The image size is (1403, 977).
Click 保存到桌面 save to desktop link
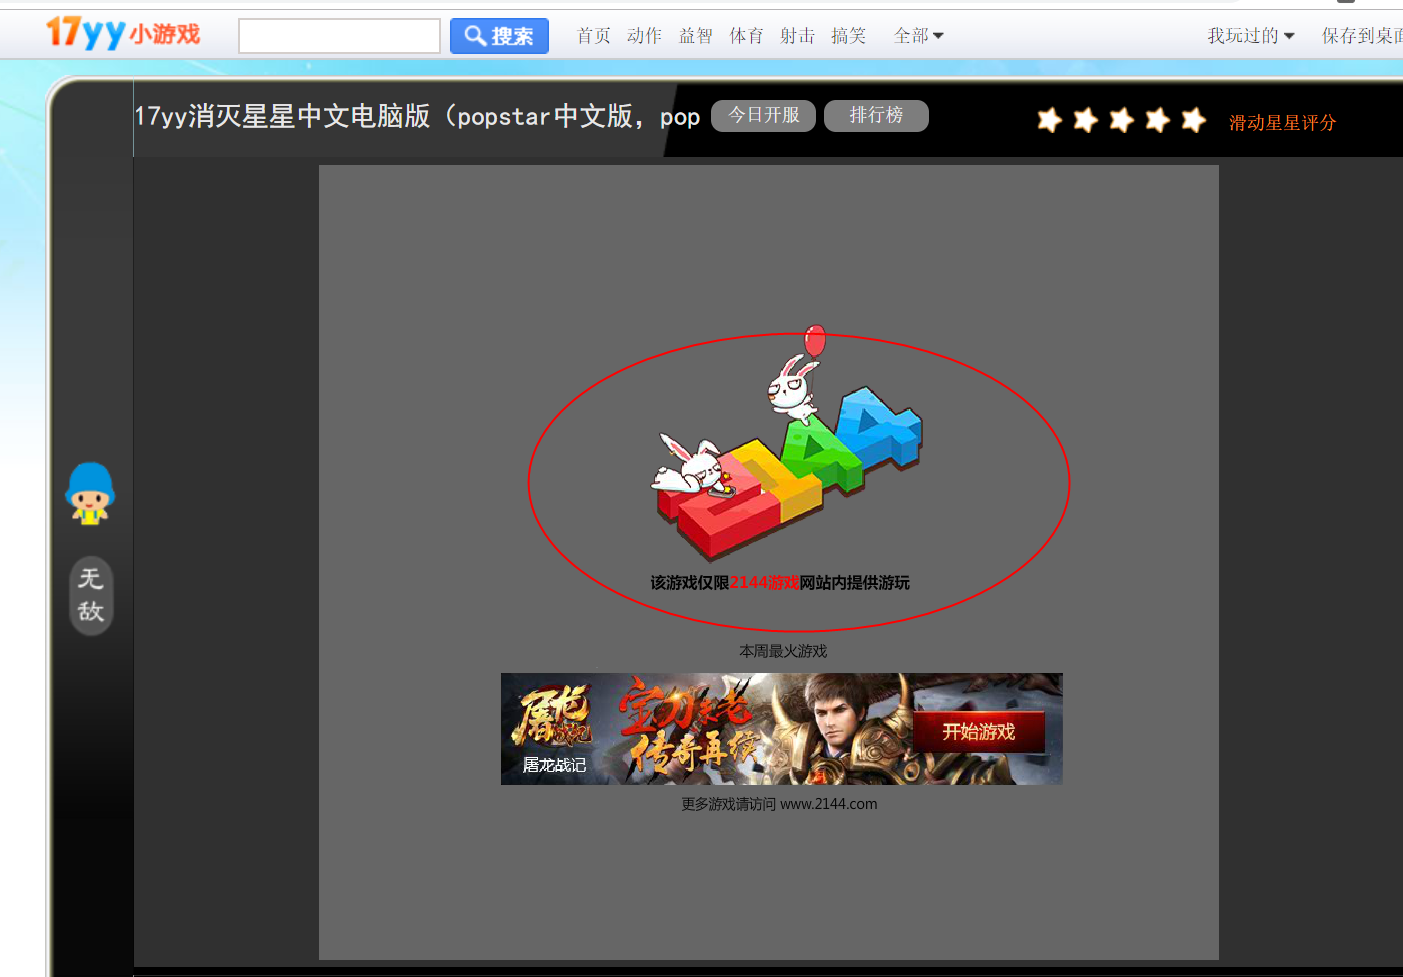point(1362,36)
